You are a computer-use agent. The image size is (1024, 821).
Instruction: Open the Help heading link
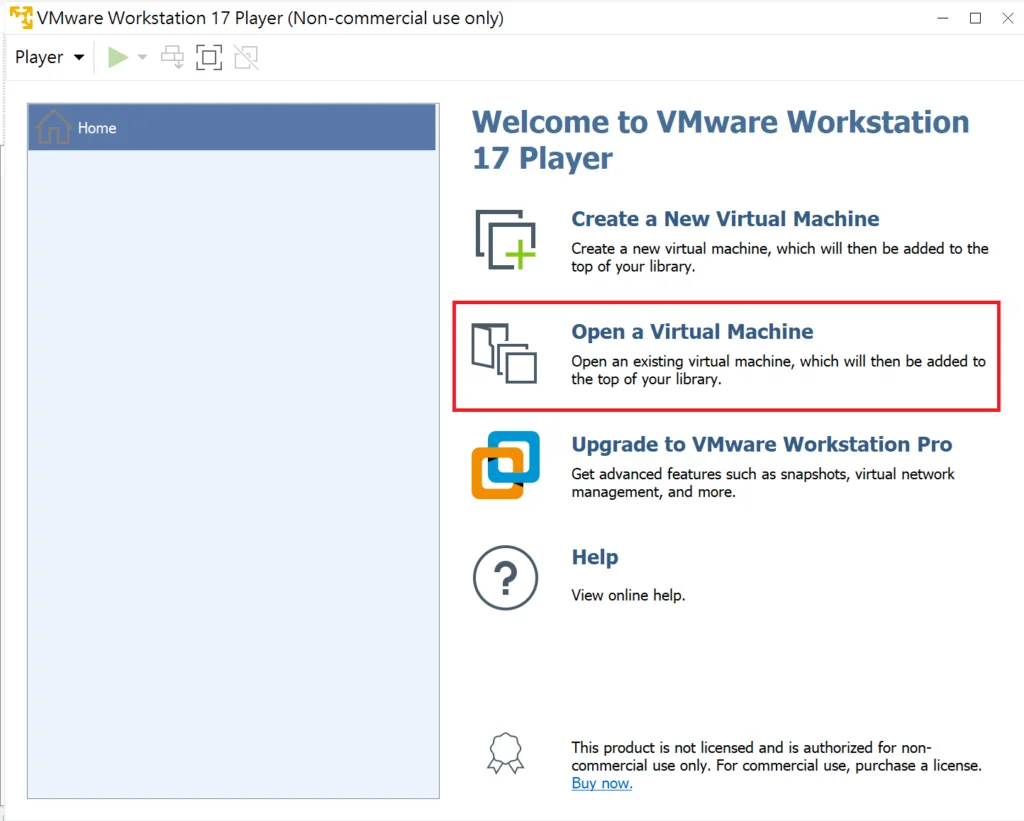tap(595, 557)
